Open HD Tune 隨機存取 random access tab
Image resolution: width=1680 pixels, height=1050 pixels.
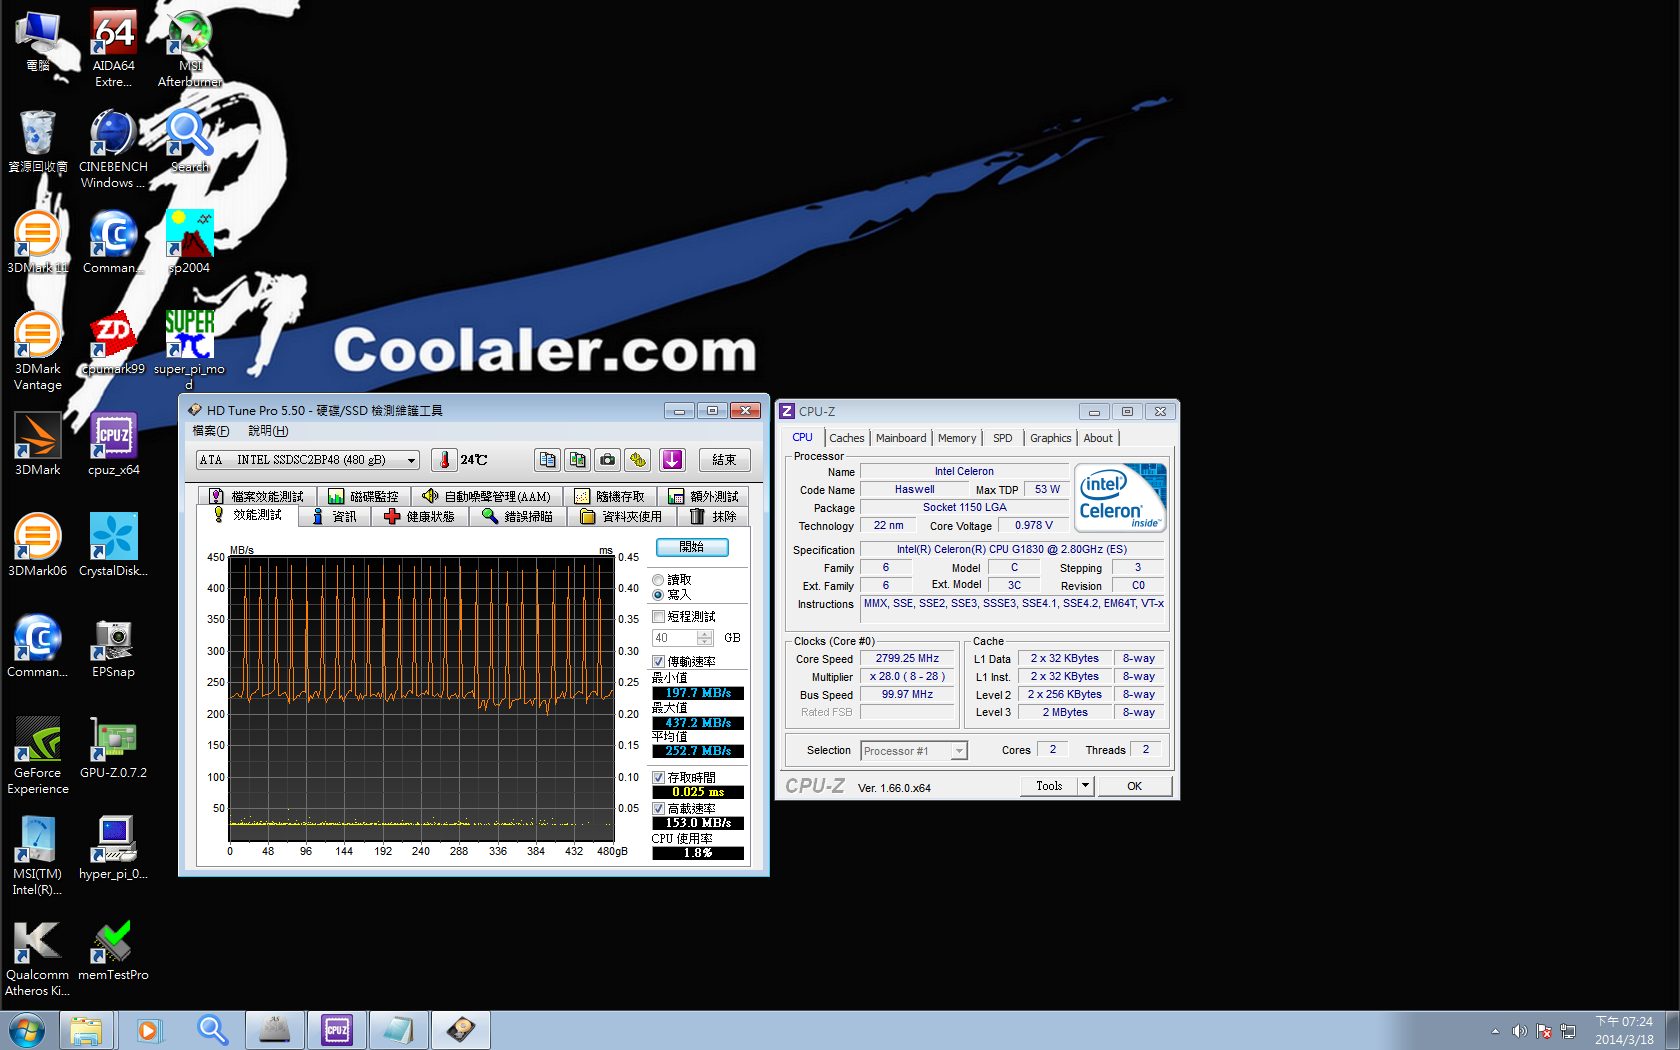click(x=609, y=497)
